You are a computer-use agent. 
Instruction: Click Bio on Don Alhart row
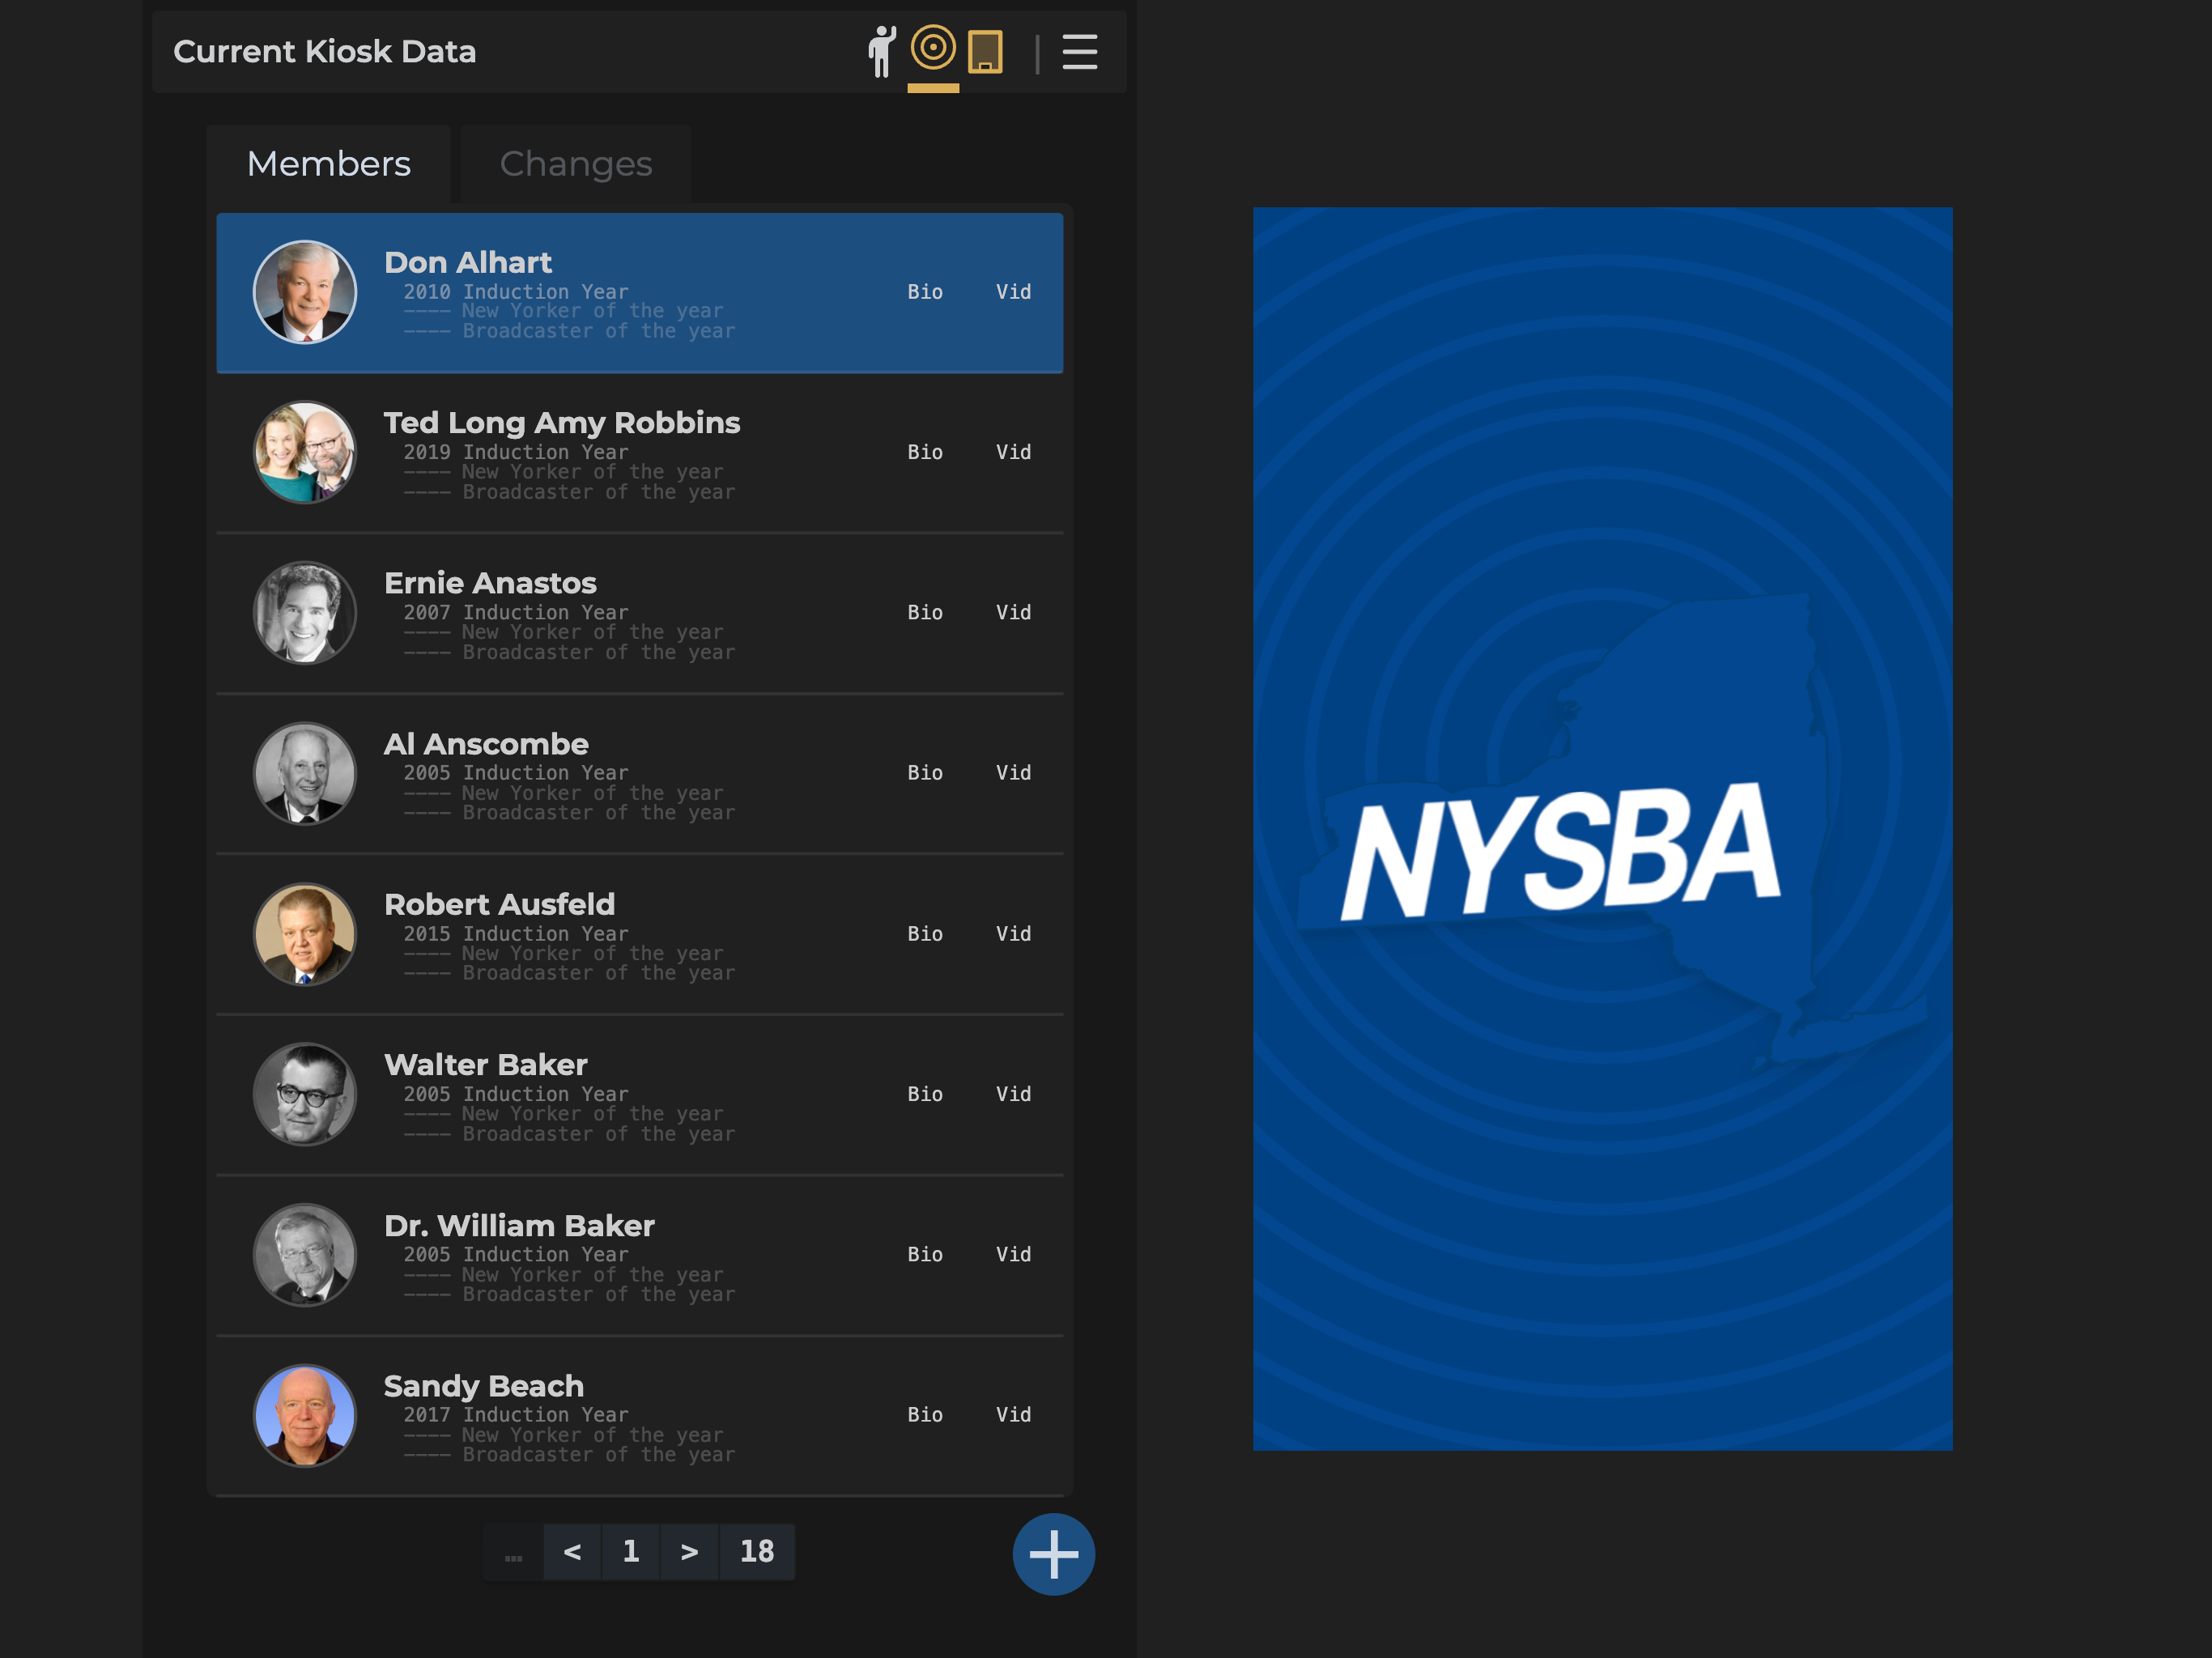tap(924, 292)
